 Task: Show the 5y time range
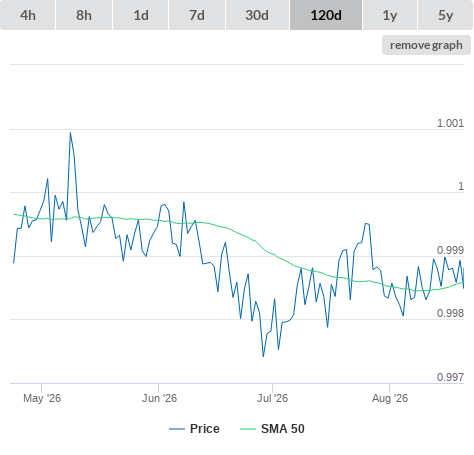point(445,15)
